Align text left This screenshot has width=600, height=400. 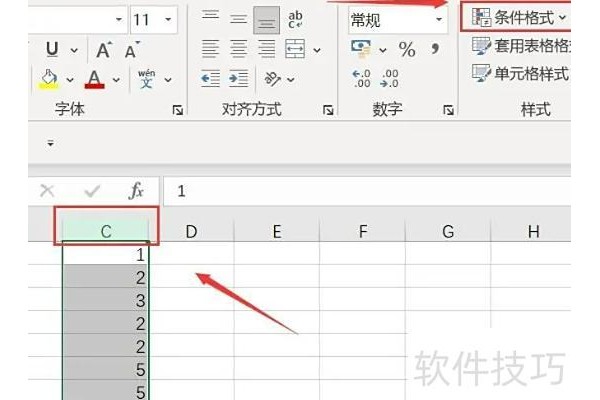tap(210, 49)
